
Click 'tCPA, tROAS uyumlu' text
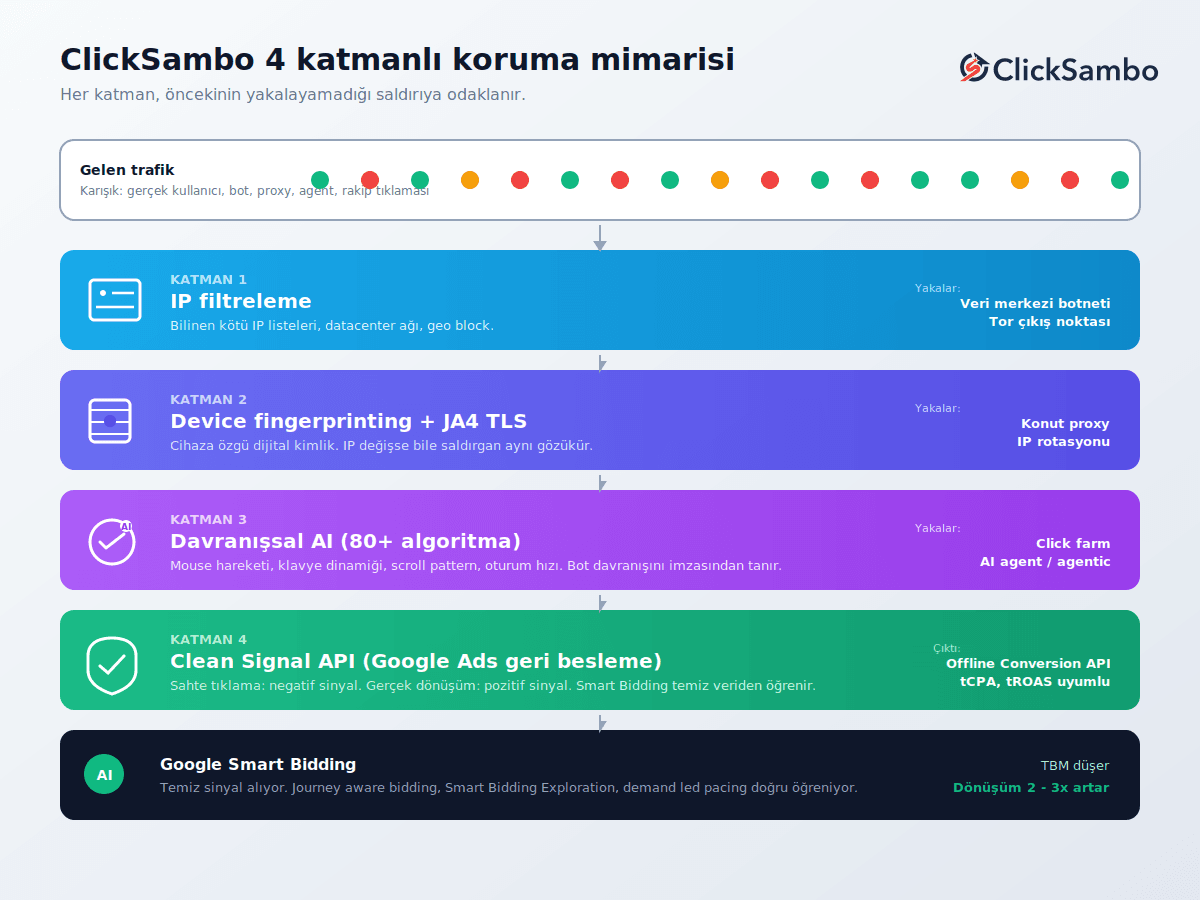[1035, 682]
